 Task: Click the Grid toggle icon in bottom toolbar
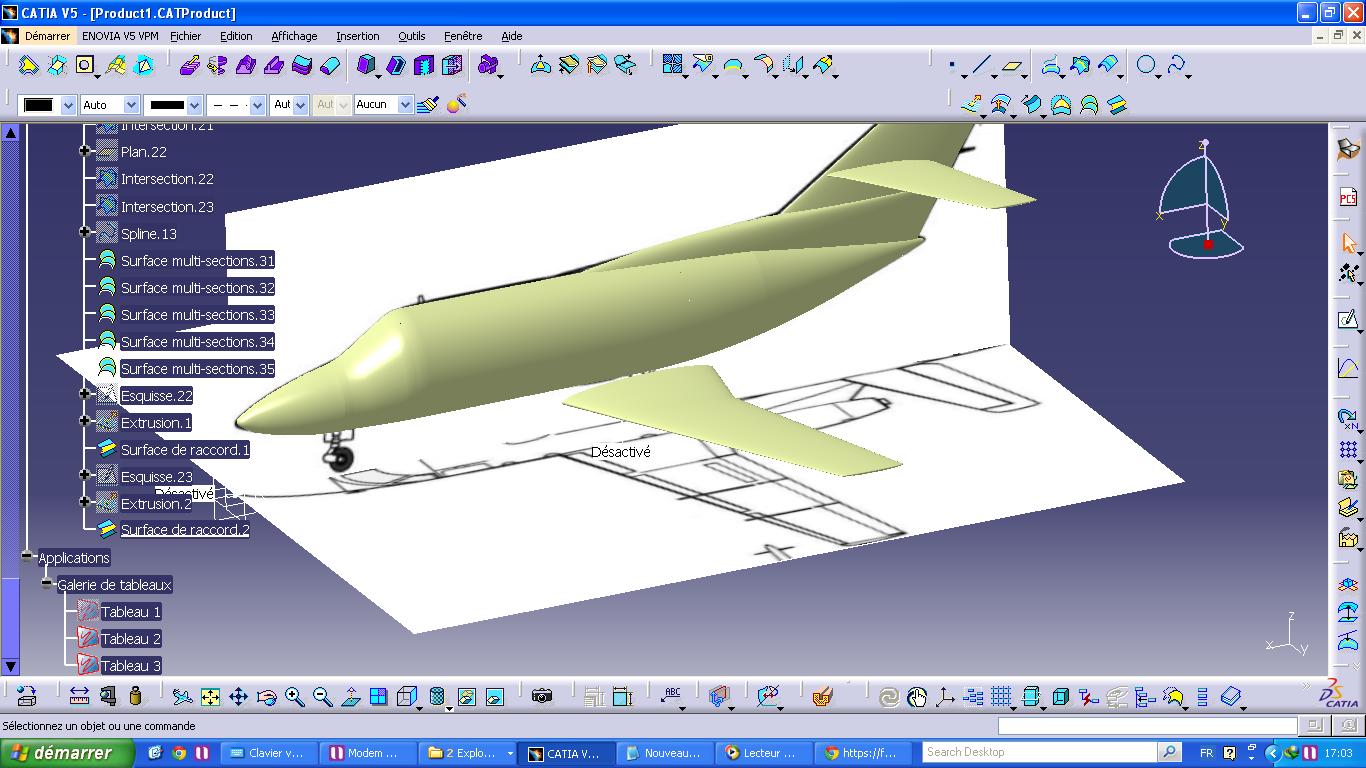coord(1001,697)
